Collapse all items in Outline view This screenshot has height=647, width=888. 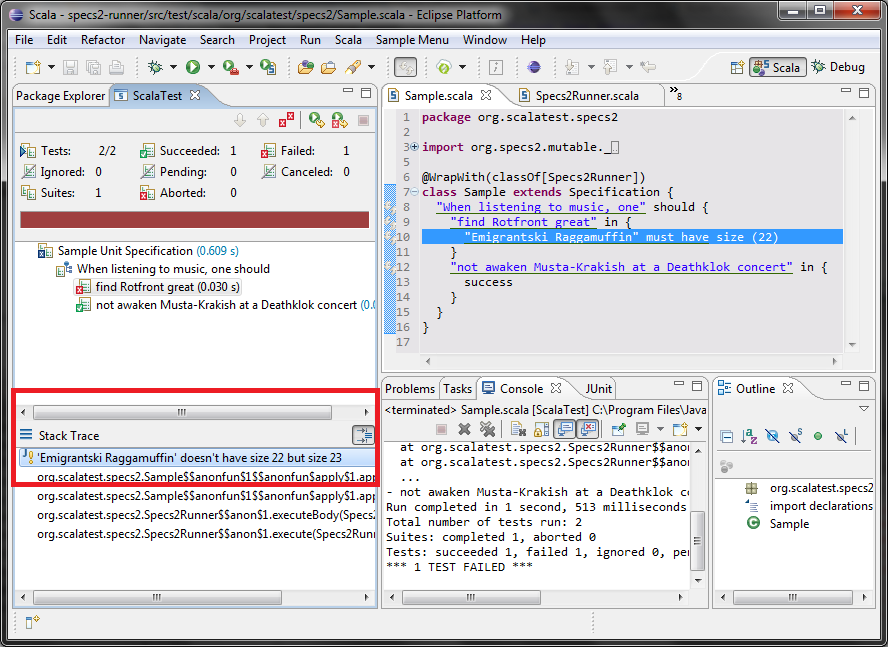727,436
